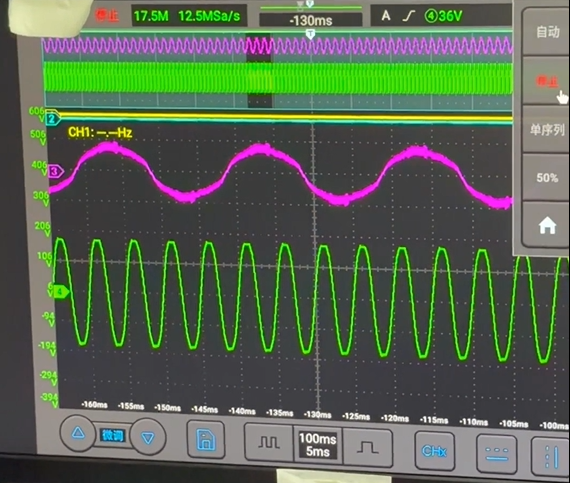Tap the -145ms time axis label
Image resolution: width=570 pixels, height=483 pixels.
coord(205,410)
